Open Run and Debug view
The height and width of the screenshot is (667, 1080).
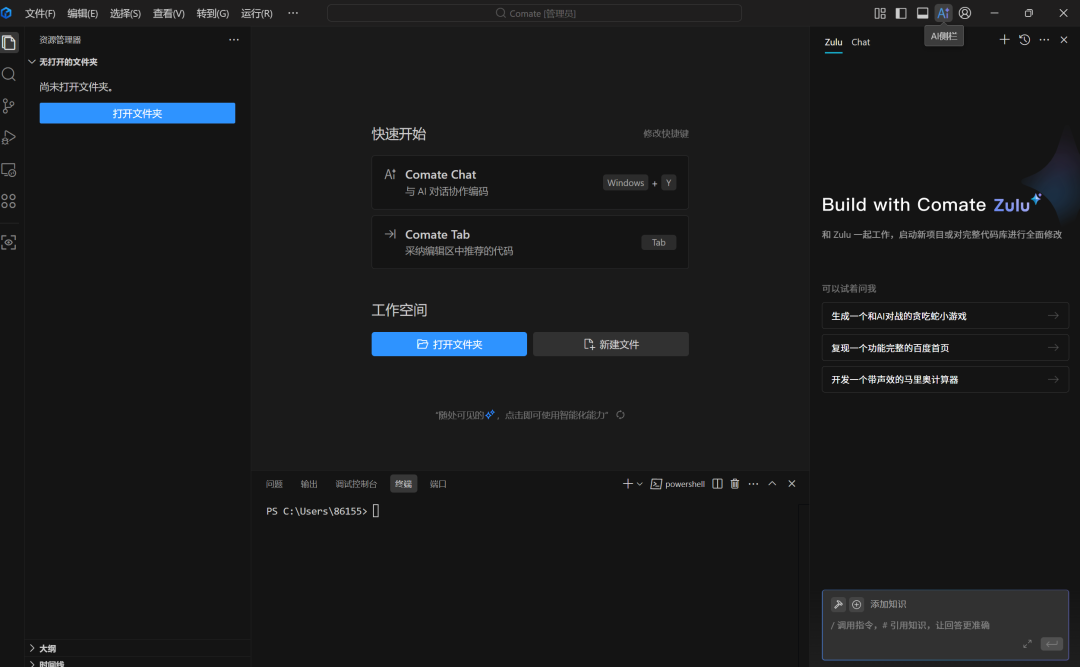tap(9, 138)
